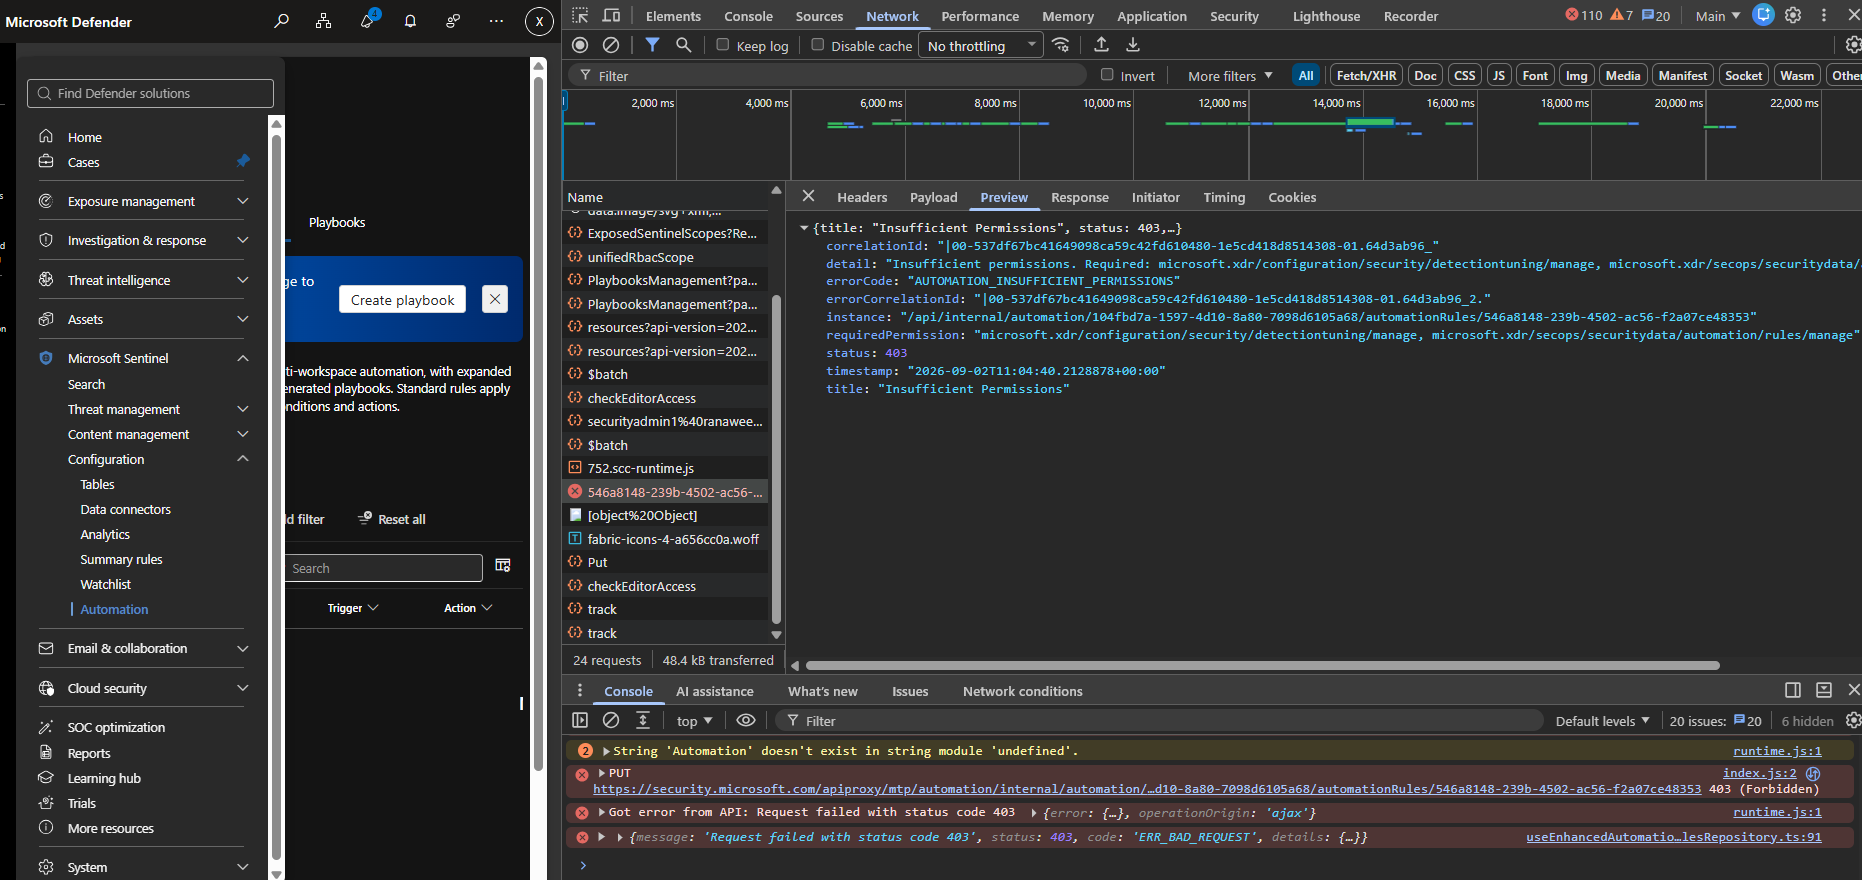Clear the console messages
Image resolution: width=1862 pixels, height=880 pixels.
(x=611, y=720)
